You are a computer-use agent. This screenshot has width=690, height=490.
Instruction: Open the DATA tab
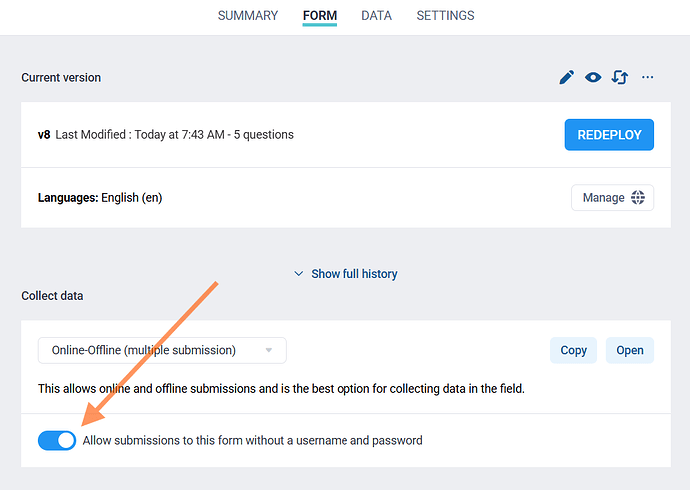[376, 16]
